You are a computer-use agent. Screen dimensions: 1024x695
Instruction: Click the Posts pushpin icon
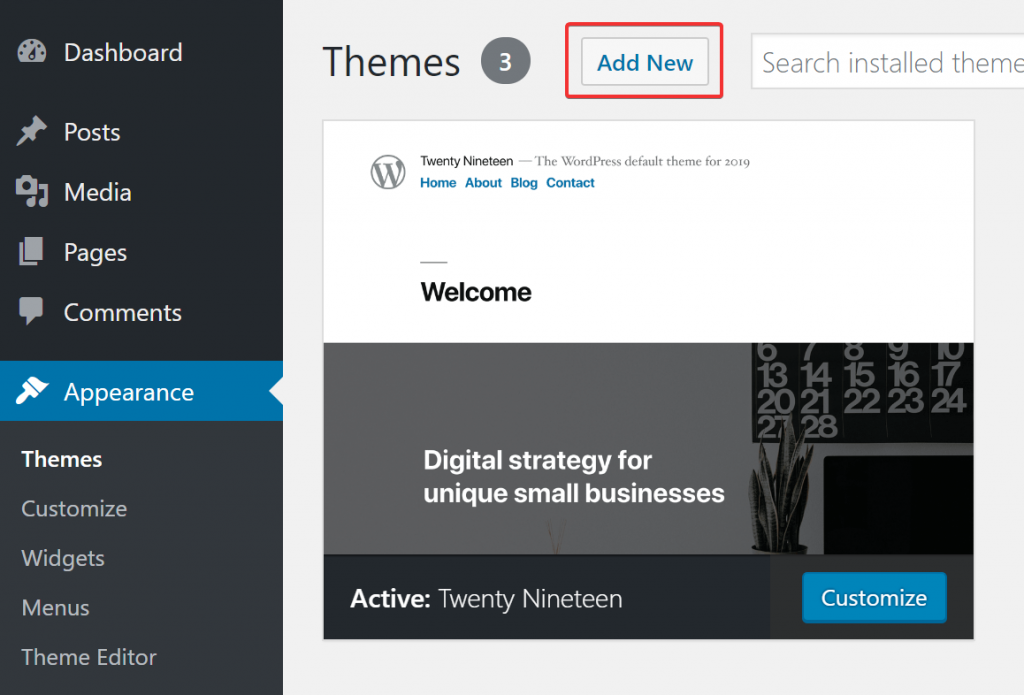32,132
